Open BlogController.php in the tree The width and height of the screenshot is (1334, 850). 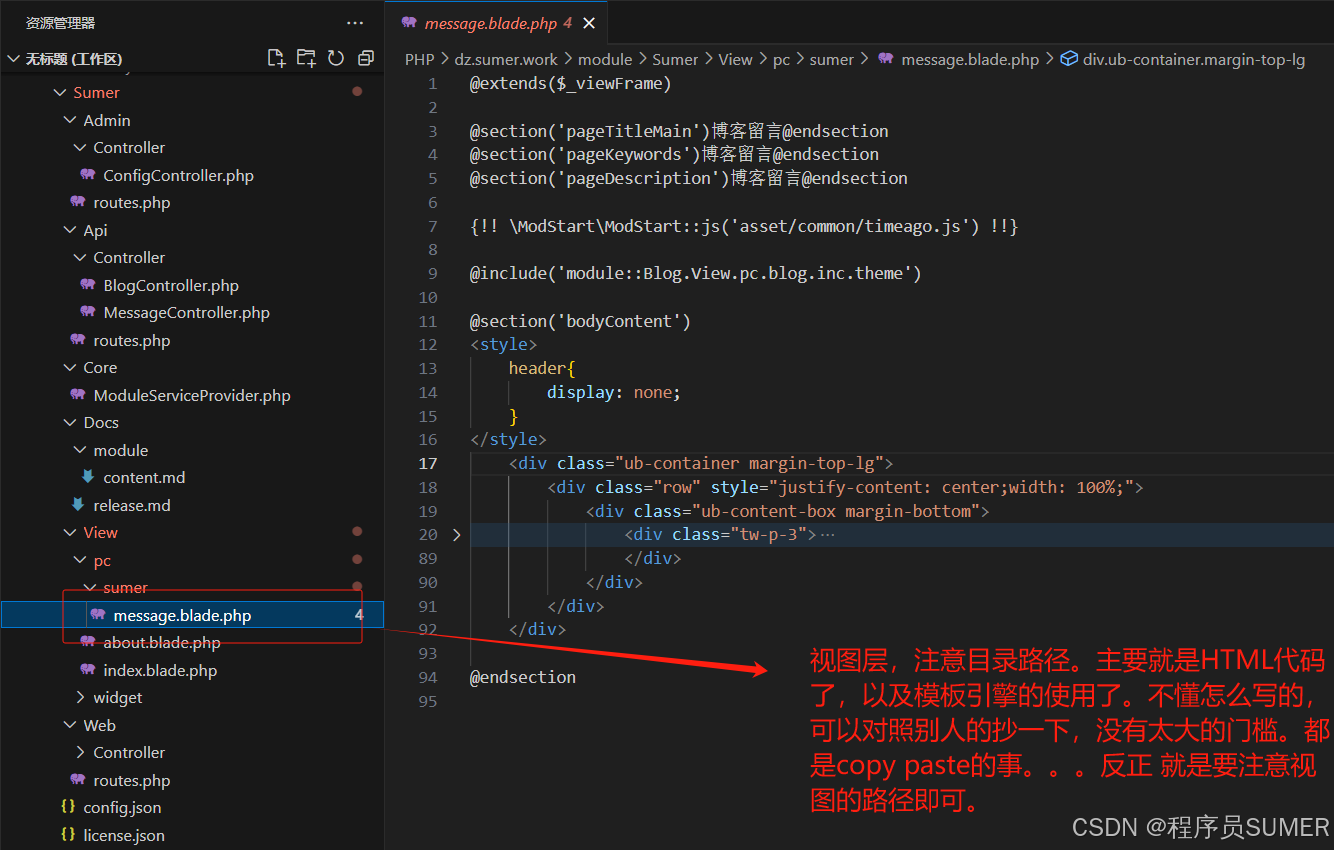171,285
